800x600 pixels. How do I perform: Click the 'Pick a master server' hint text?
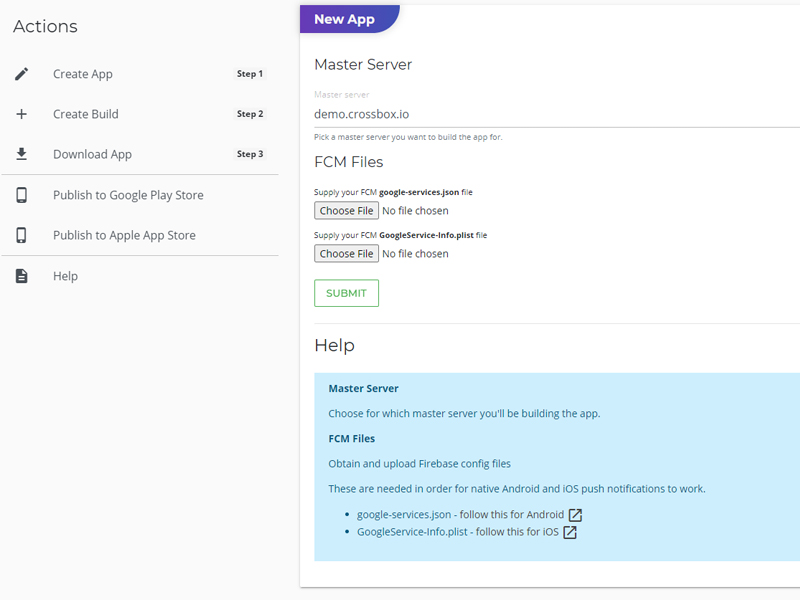[408, 137]
